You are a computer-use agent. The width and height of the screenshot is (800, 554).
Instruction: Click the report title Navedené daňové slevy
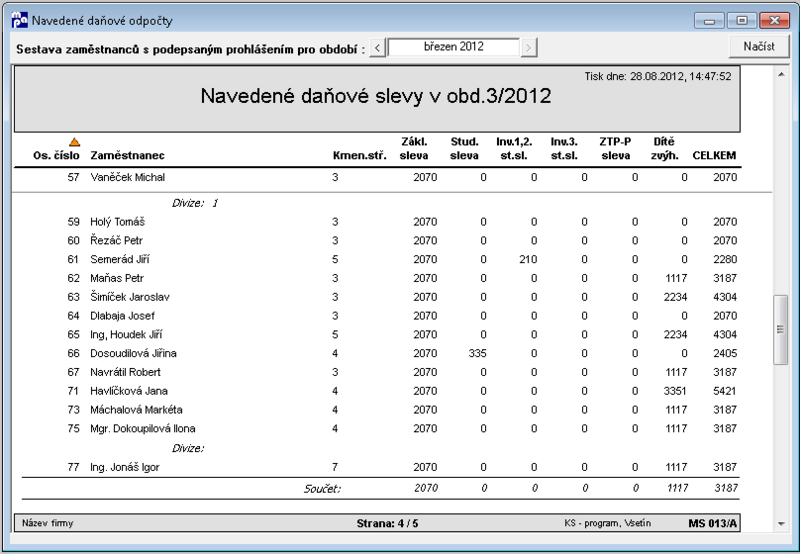[x=376, y=96]
